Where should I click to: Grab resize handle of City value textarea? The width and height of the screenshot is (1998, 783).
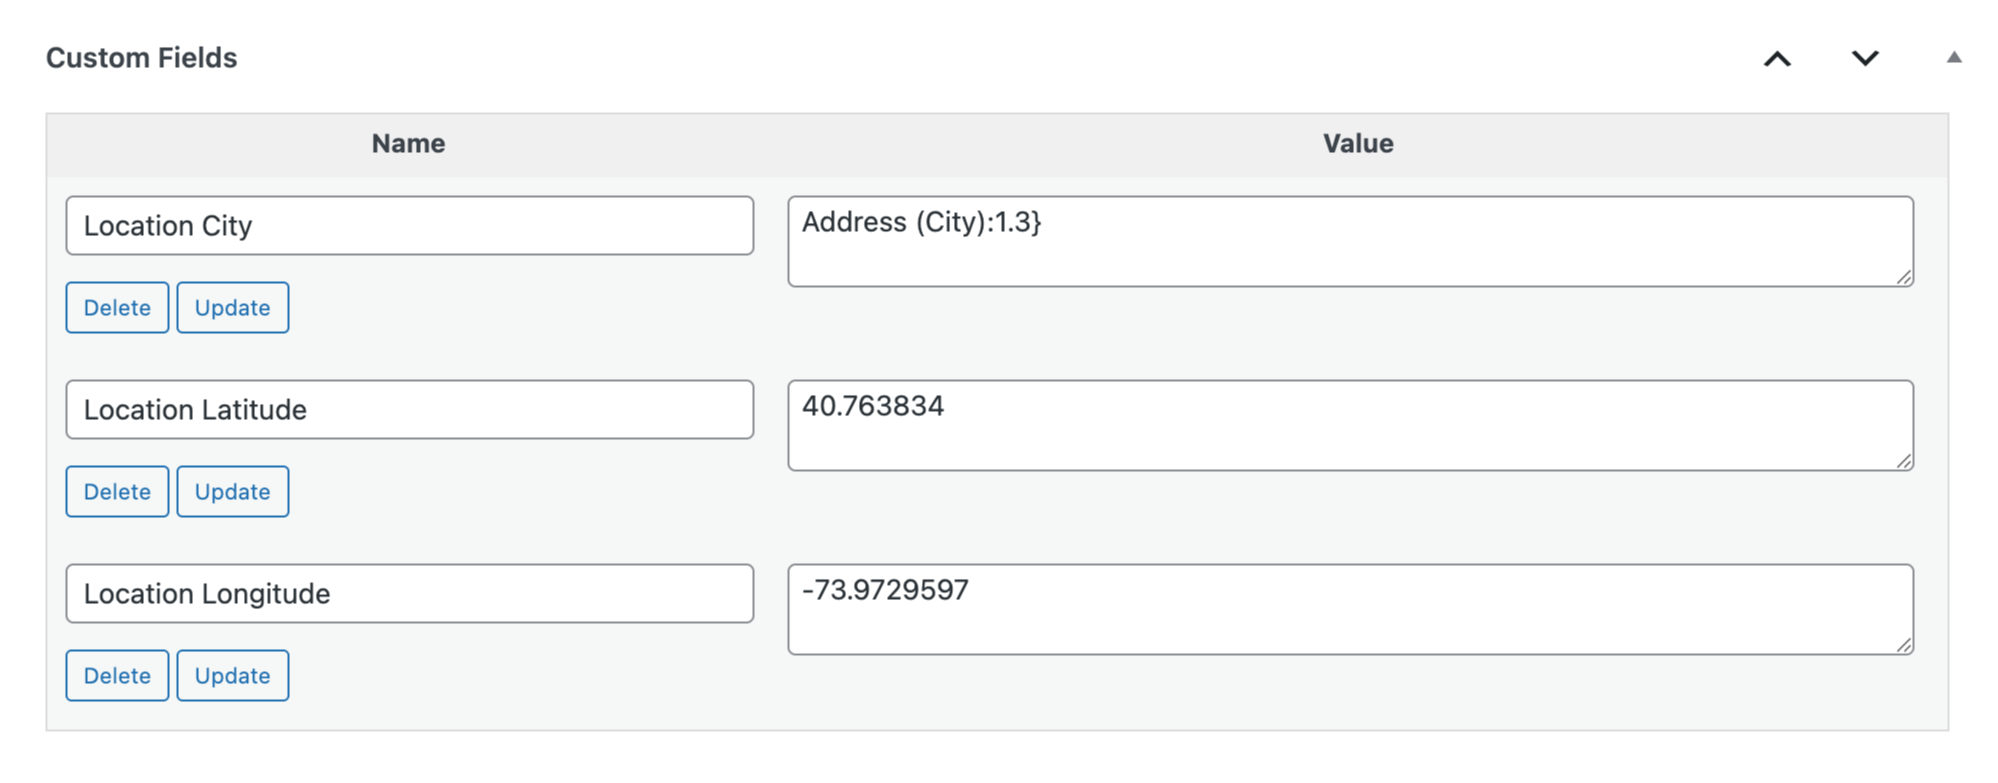coord(1904,277)
